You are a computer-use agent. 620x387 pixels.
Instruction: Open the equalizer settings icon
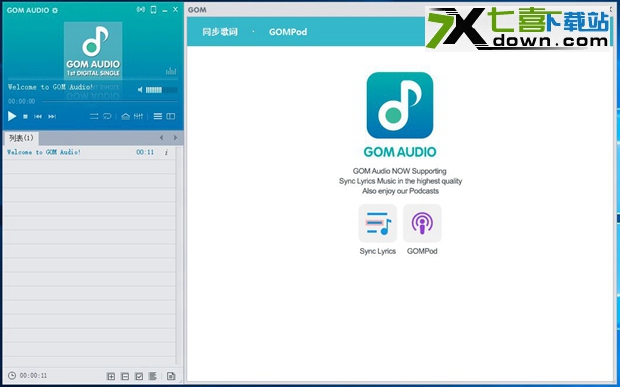pyautogui.click(x=138, y=116)
